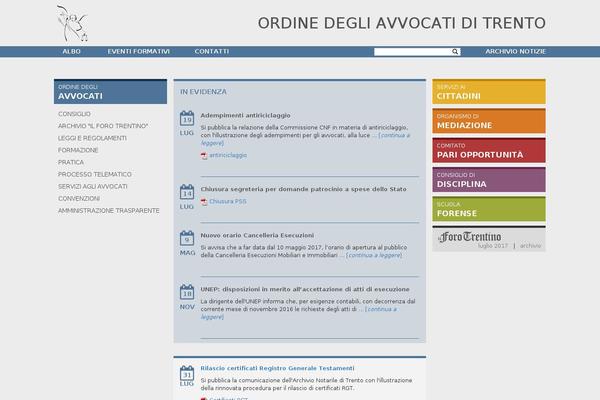600x400 pixels.
Task: Open the CONTATTI menu item
Action: 212,51
